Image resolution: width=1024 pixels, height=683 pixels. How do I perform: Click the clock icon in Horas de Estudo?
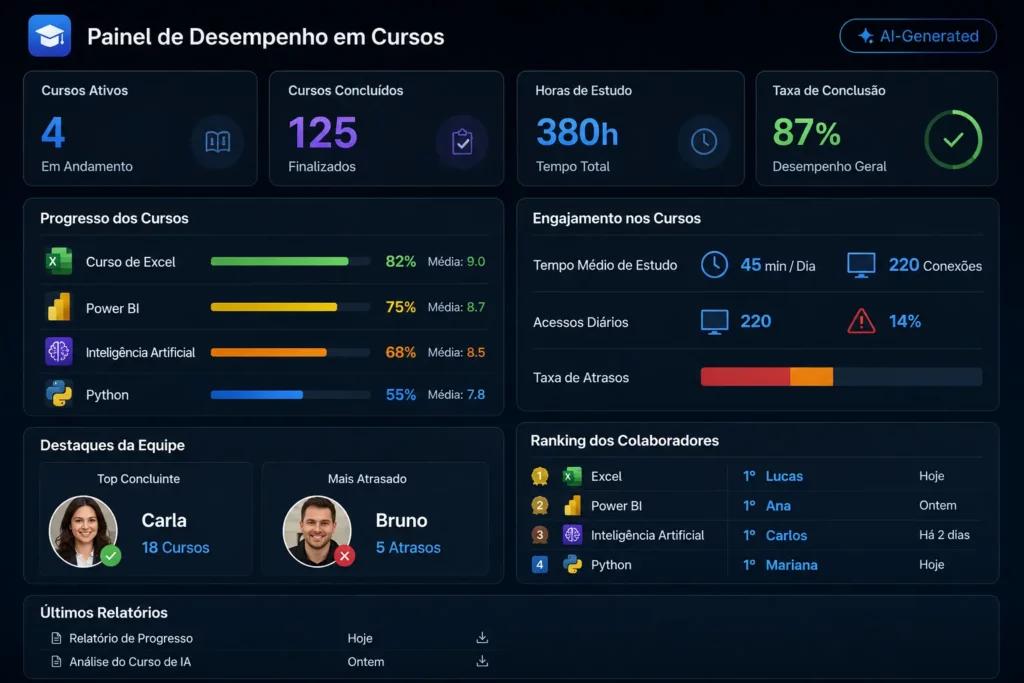pos(703,141)
